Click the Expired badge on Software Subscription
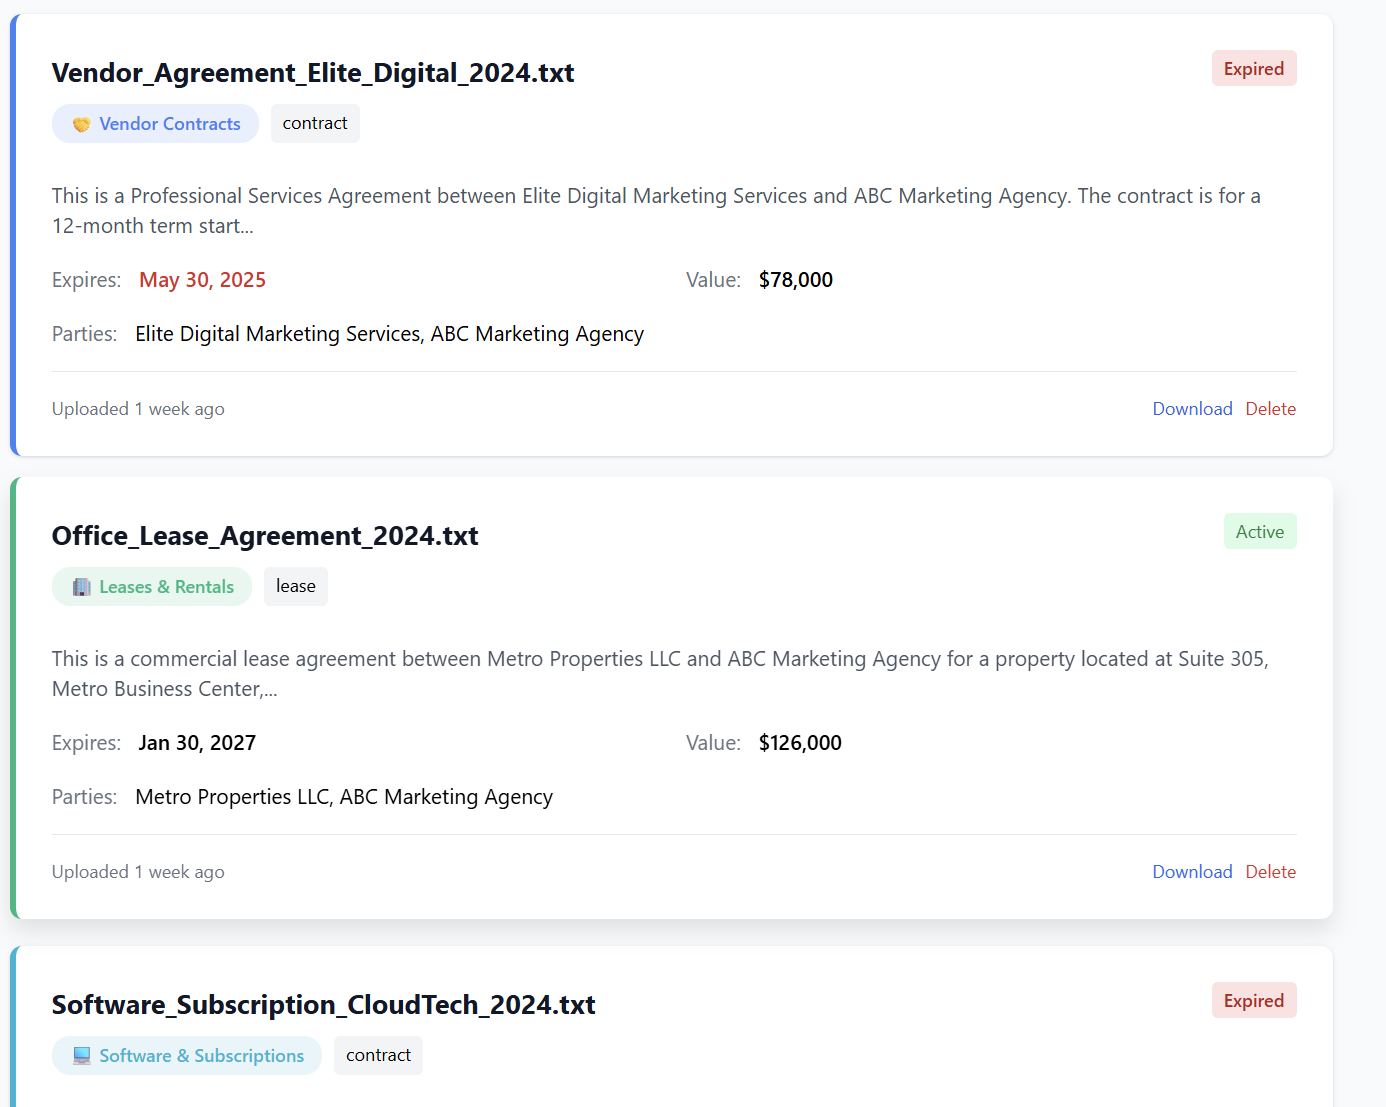The height and width of the screenshot is (1107, 1386). tap(1253, 1001)
